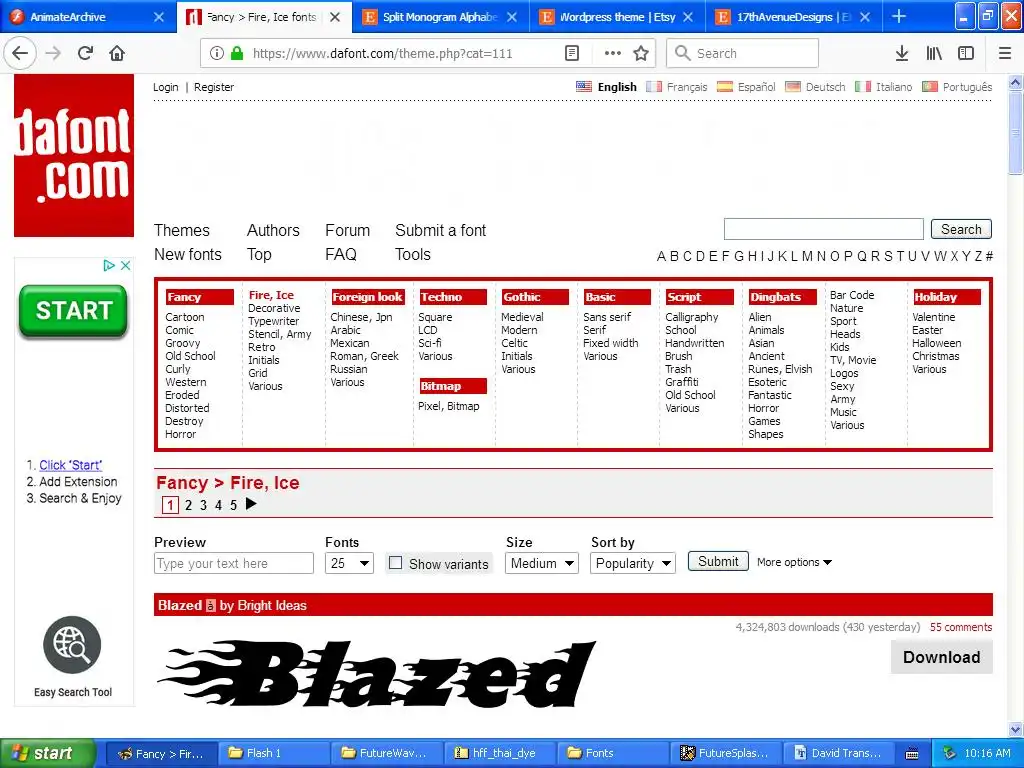Open the Tools menu item
The height and width of the screenshot is (768, 1024).
[x=413, y=255]
